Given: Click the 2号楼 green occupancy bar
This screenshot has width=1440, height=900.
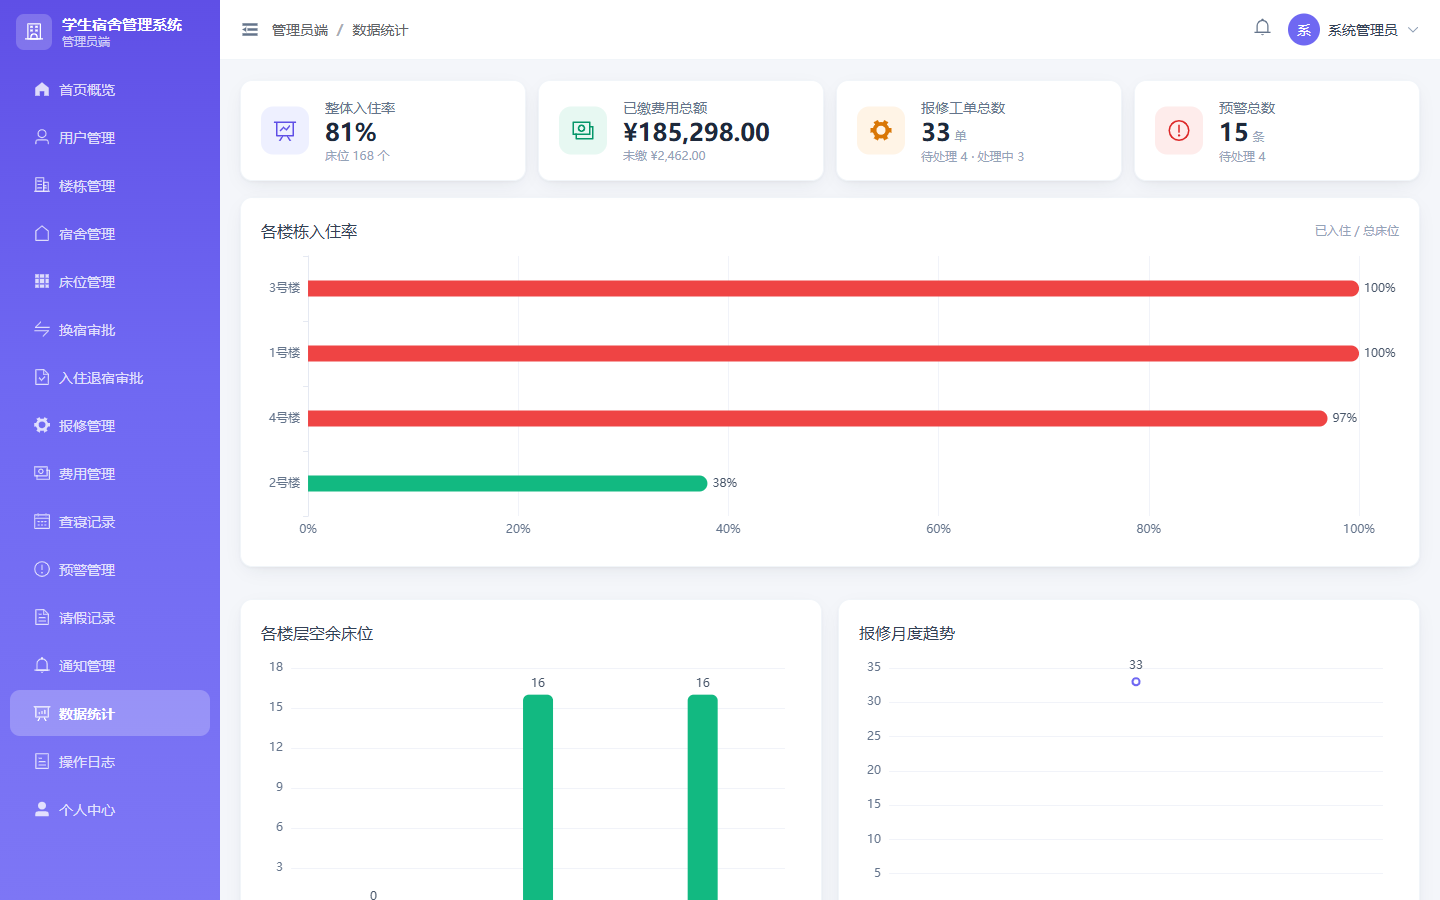Looking at the screenshot, I should tap(508, 483).
